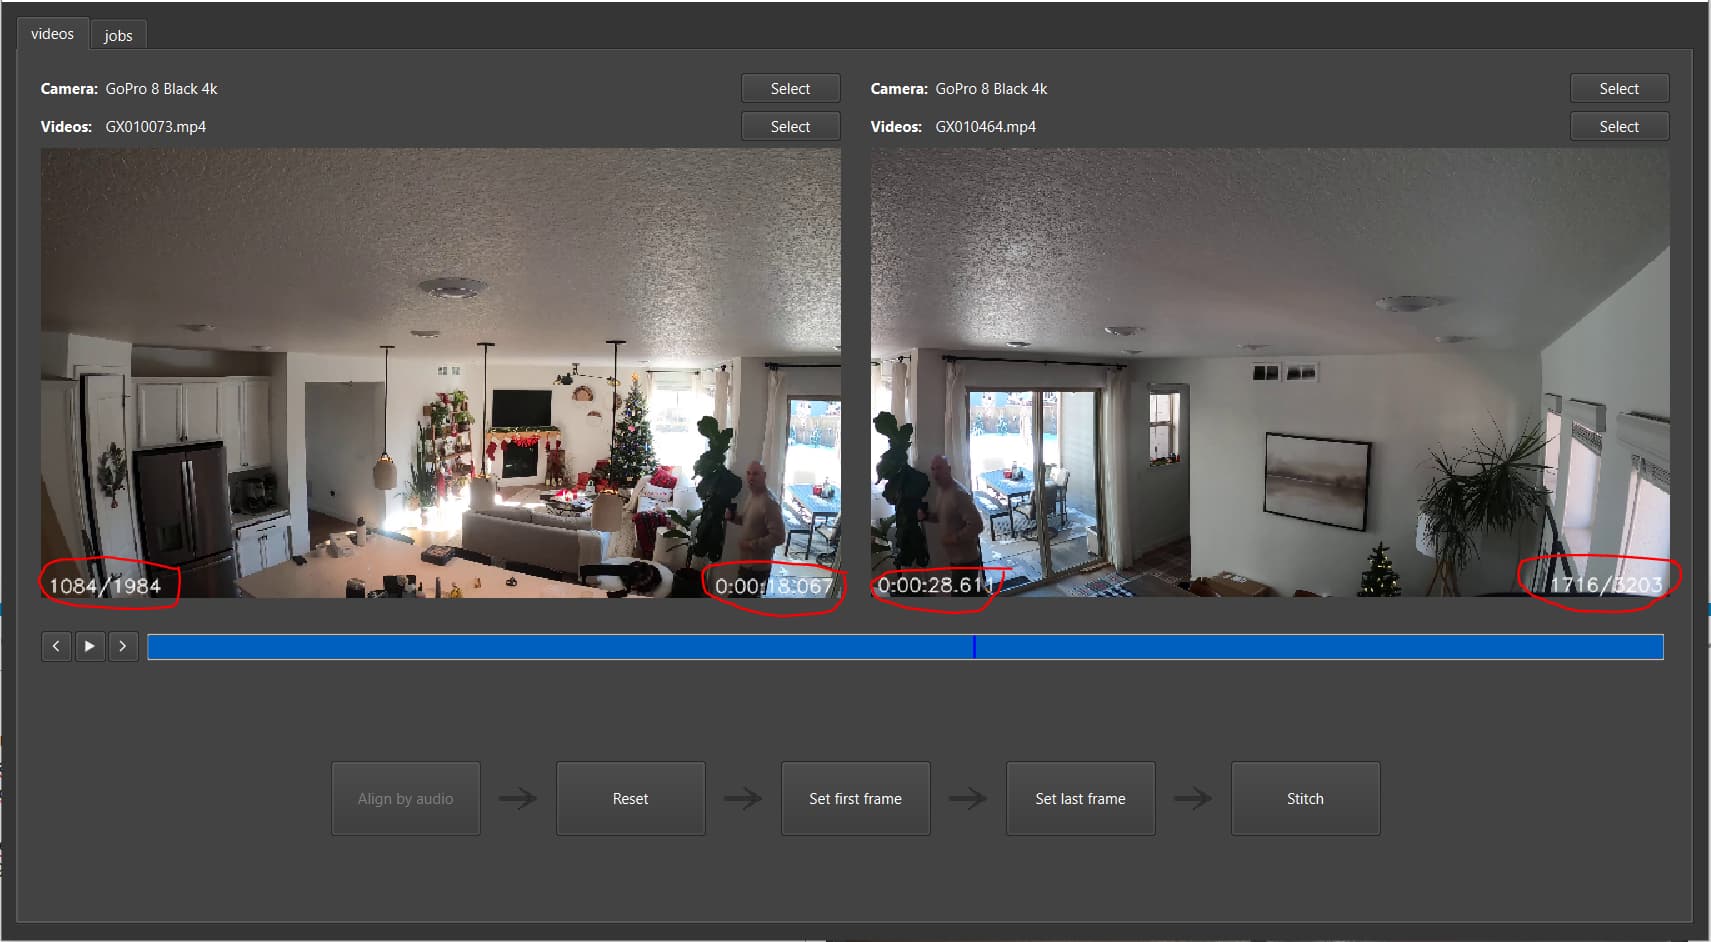The height and width of the screenshot is (942, 1711).
Task: Click the Align by audio button
Action: pos(405,799)
